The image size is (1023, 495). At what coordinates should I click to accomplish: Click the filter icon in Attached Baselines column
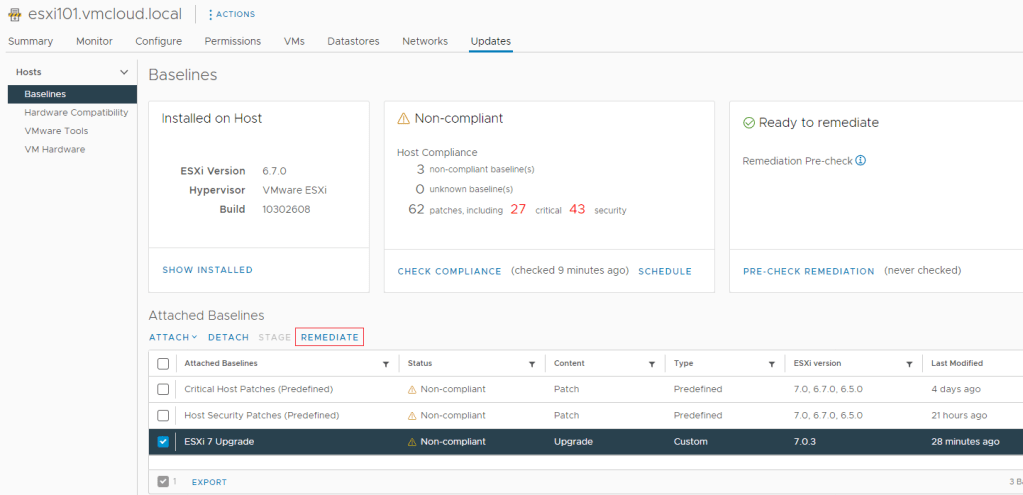tap(386, 364)
